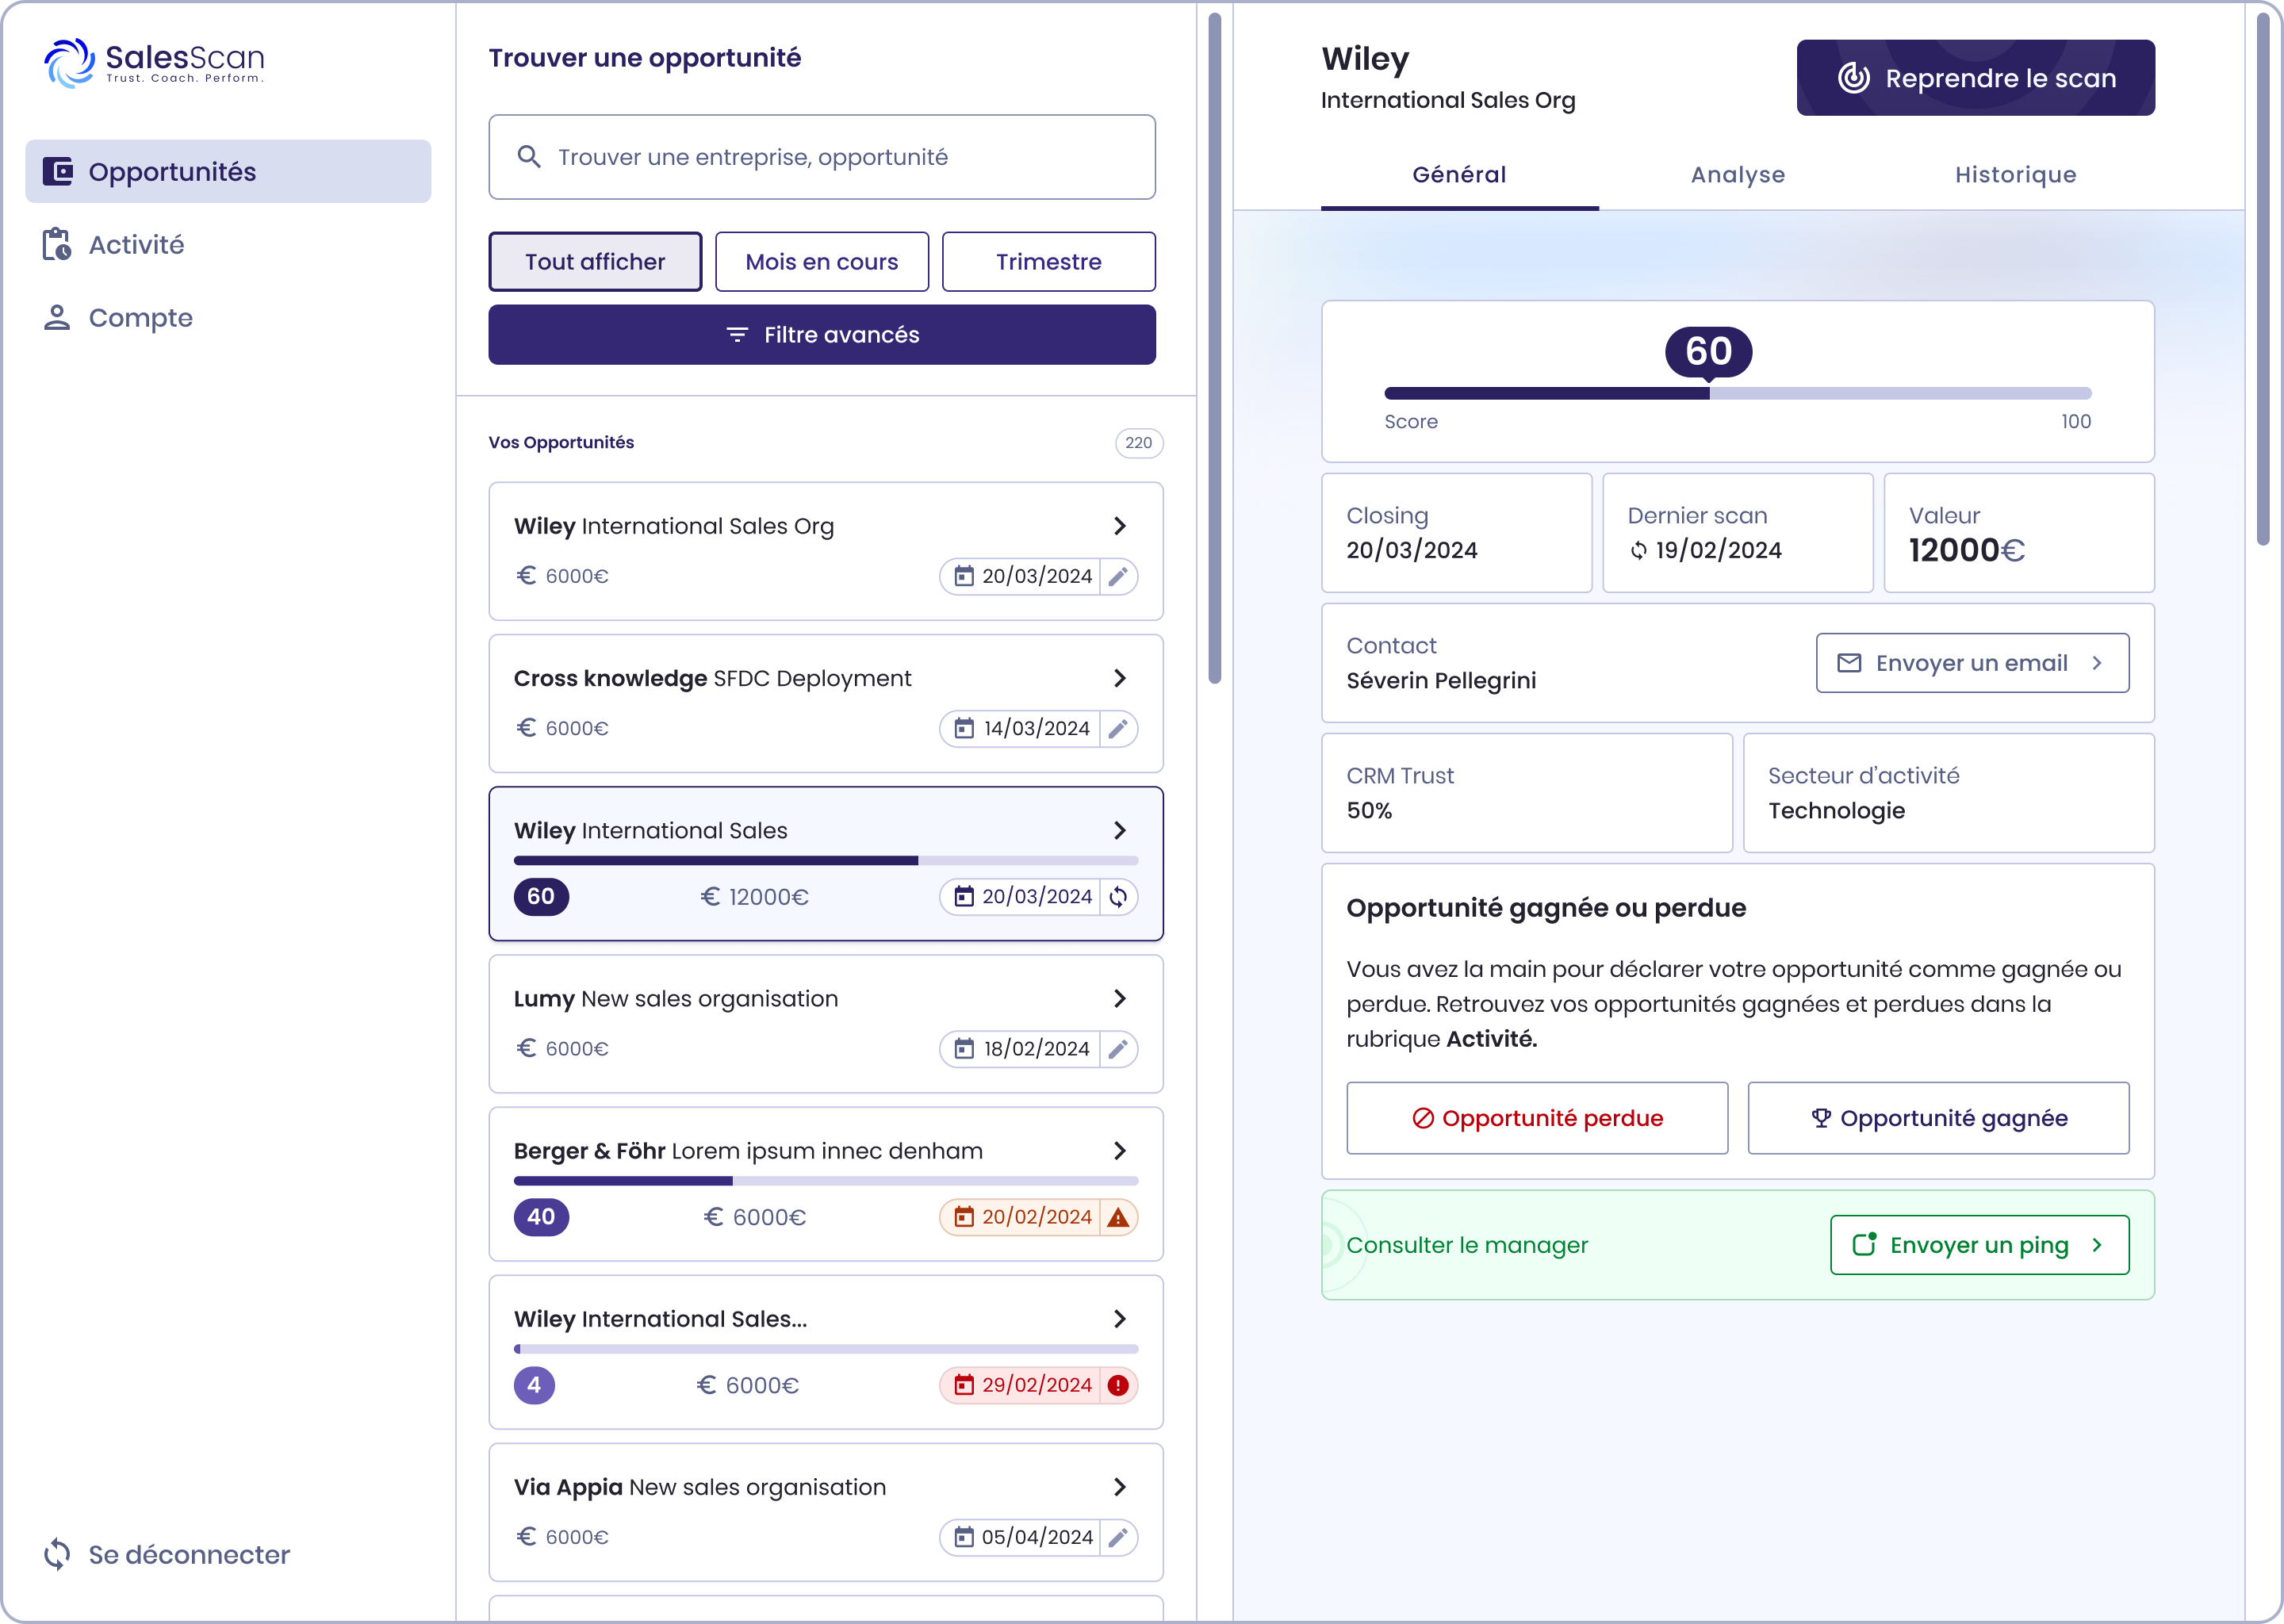
Task: Mark as Opportunité perdue
Action: pyautogui.click(x=1536, y=1118)
